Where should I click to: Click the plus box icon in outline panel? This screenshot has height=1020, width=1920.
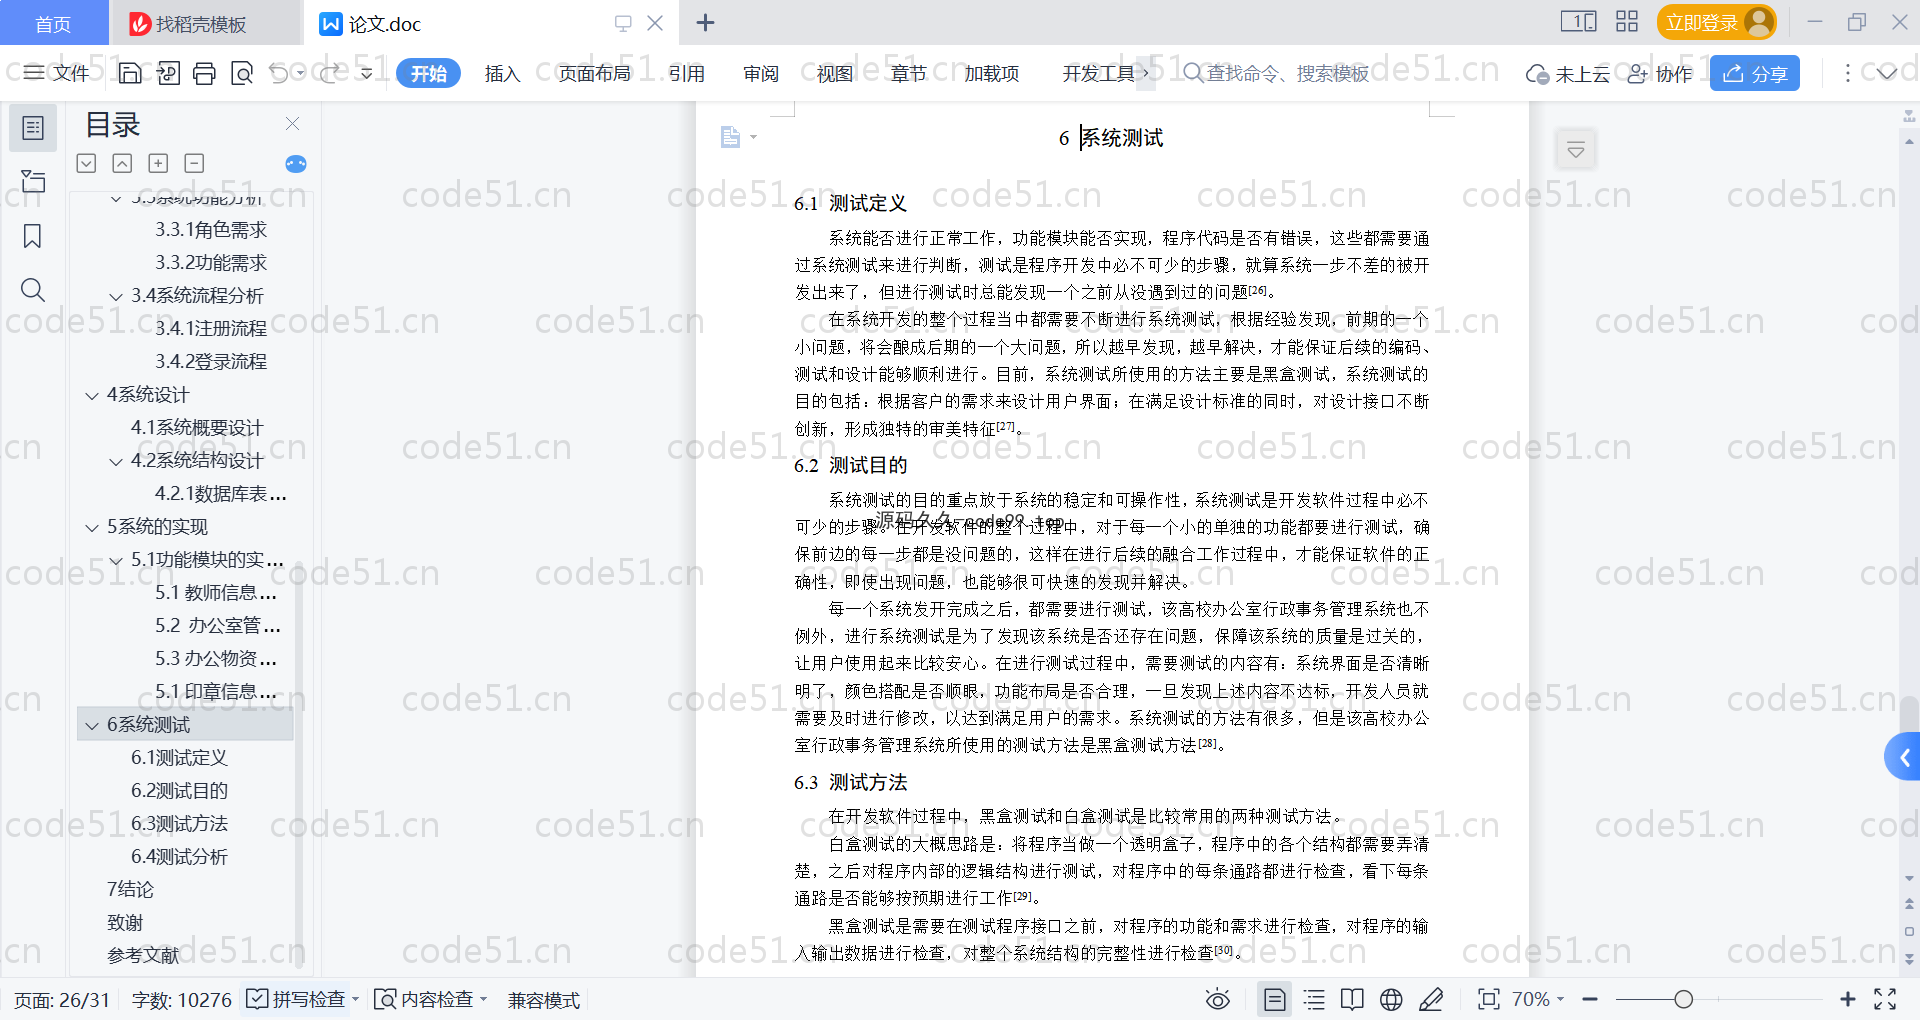(x=158, y=163)
